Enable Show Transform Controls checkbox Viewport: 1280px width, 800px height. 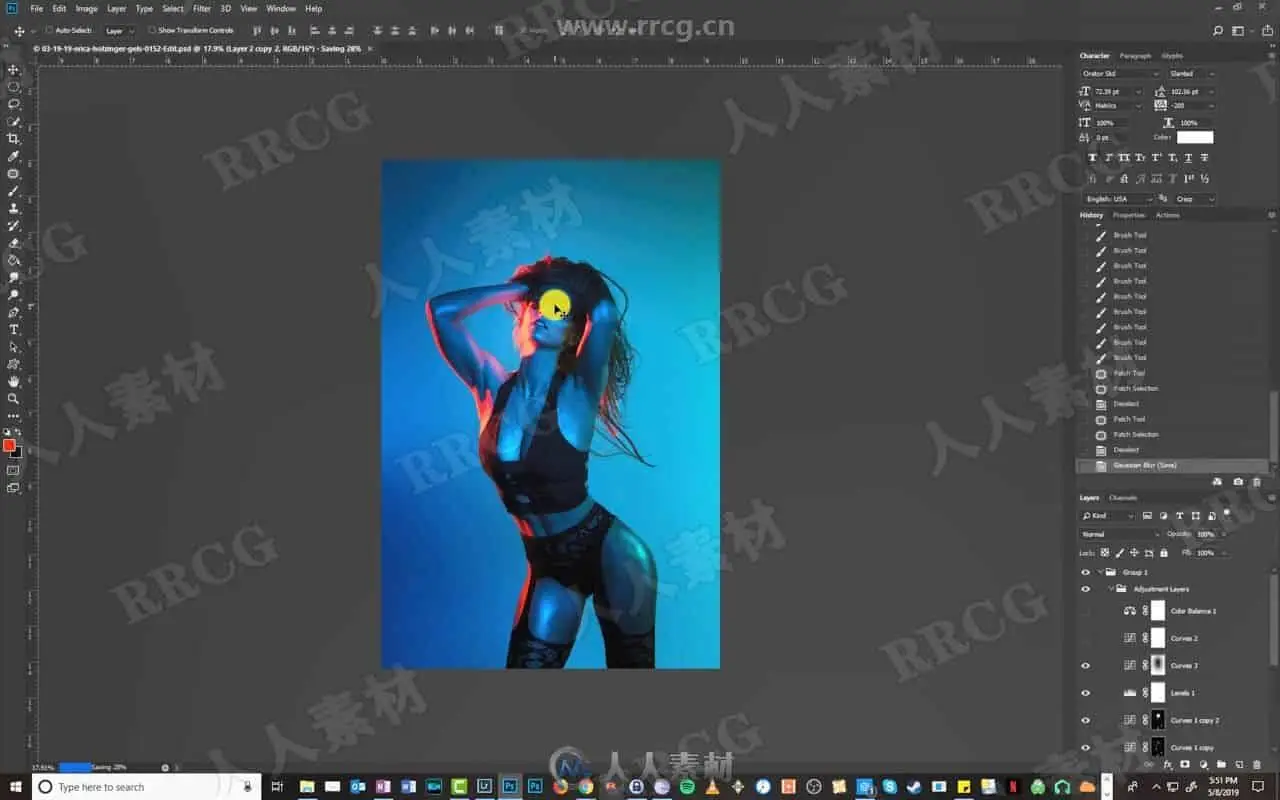pyautogui.click(x=152, y=30)
